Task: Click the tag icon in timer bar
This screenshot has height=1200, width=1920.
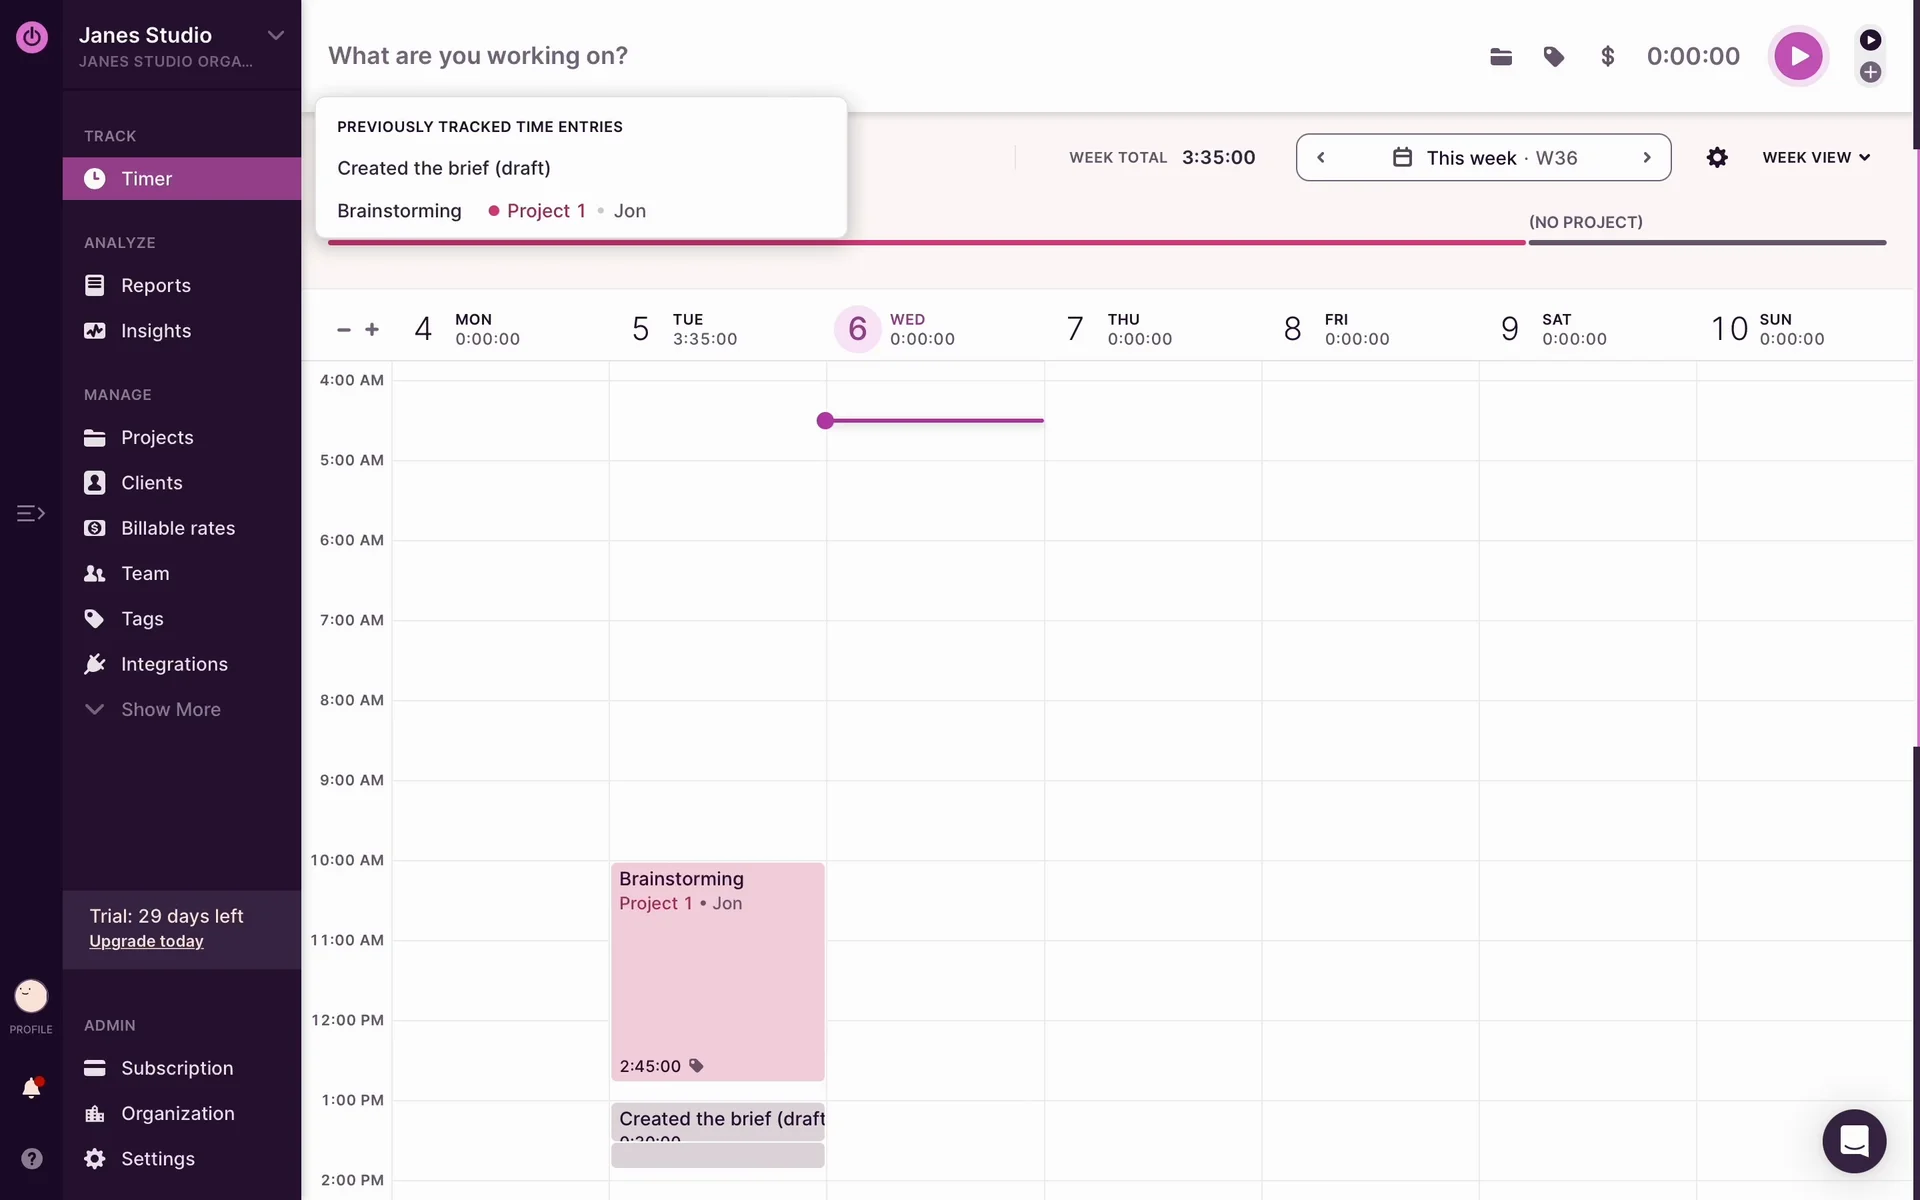Action: tap(1553, 57)
